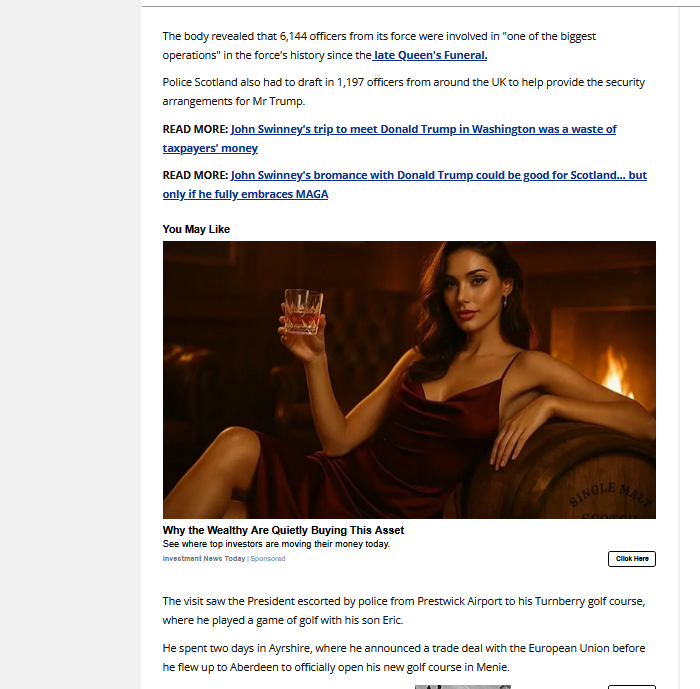Open the Swinney bromance with Trump article link
This screenshot has width=700, height=689.
[404, 184]
